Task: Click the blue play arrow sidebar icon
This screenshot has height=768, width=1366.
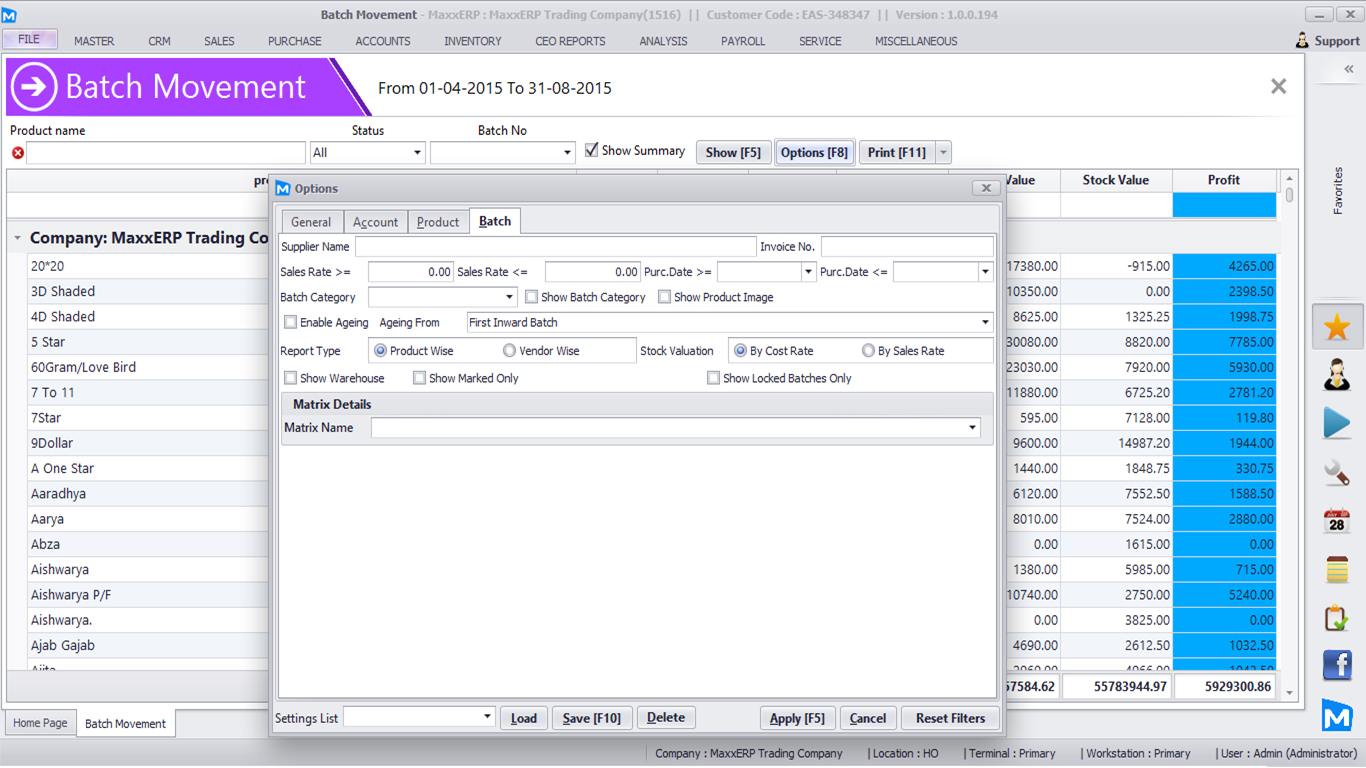Action: click(x=1337, y=423)
